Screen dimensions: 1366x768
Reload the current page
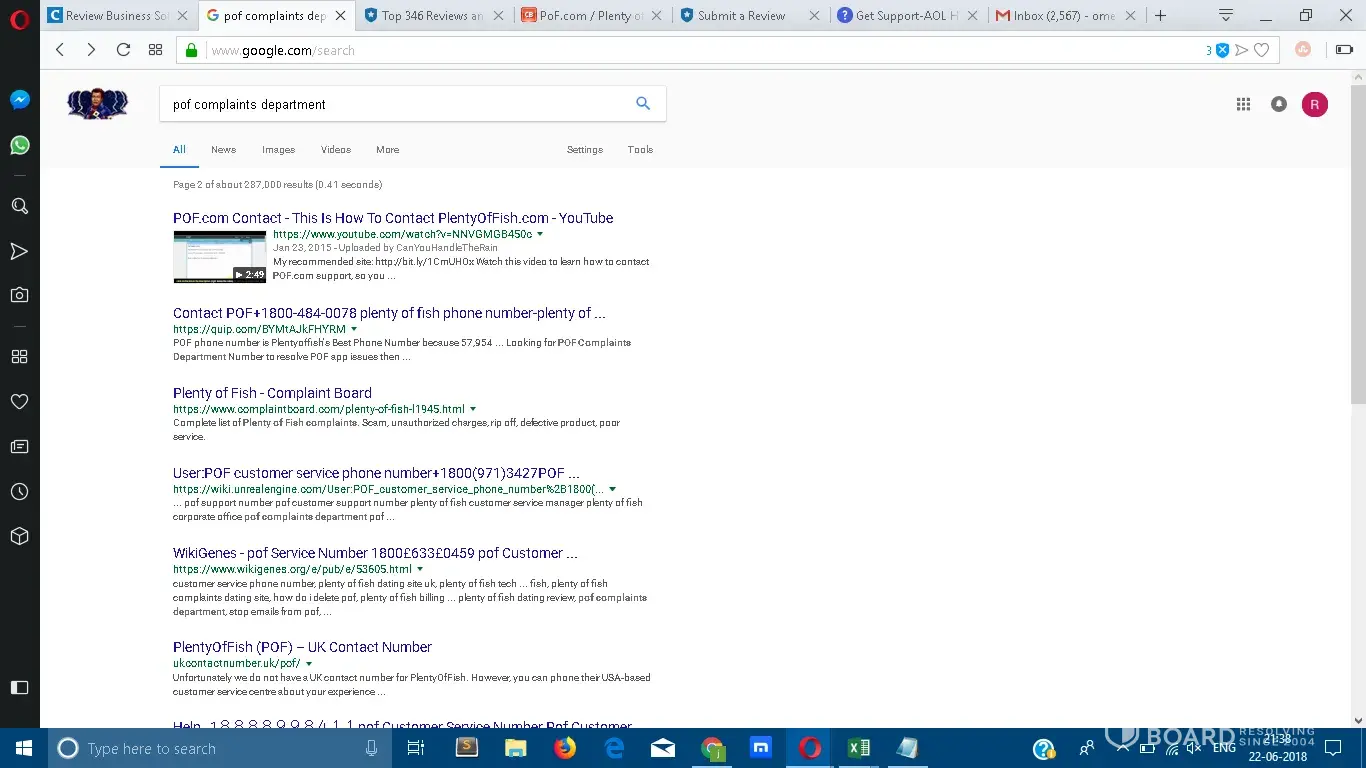click(123, 50)
